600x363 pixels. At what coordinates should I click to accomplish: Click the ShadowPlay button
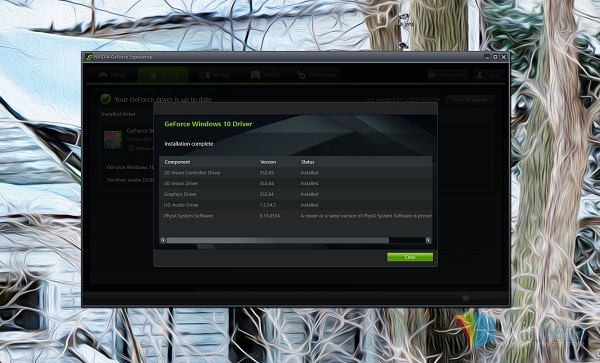coord(447,75)
